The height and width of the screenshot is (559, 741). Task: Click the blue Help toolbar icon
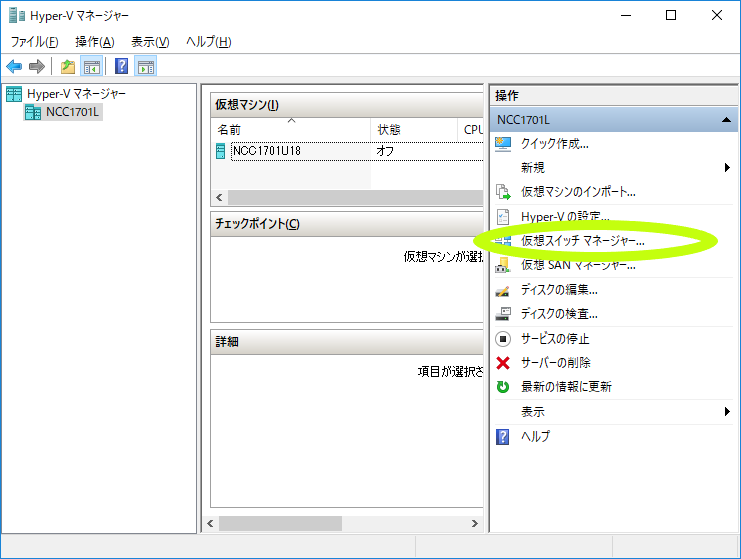[x=121, y=66]
